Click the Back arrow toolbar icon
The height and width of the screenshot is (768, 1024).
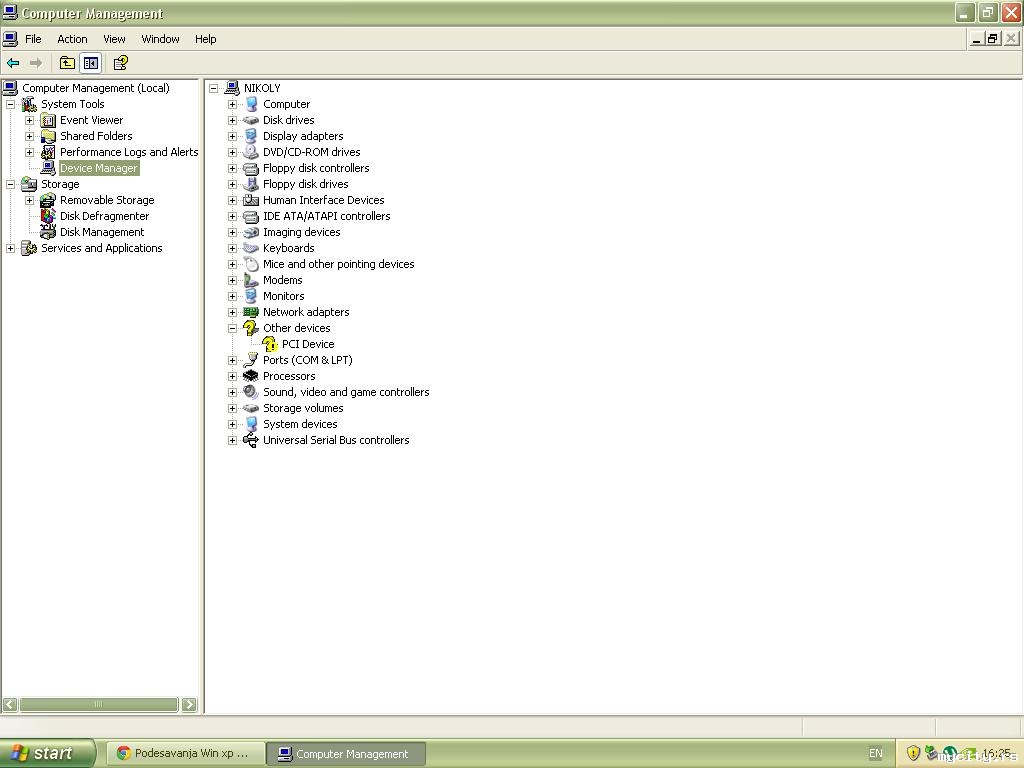(13, 63)
